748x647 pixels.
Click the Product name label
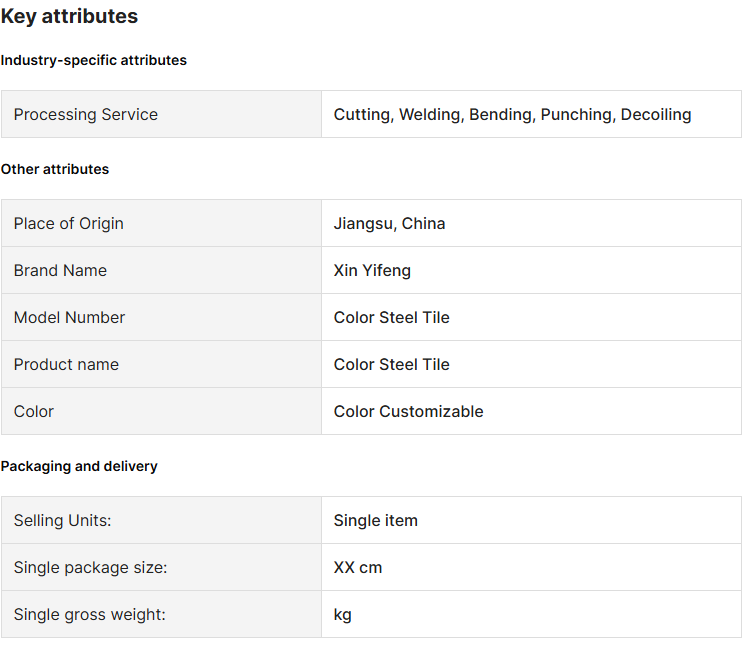coord(66,364)
